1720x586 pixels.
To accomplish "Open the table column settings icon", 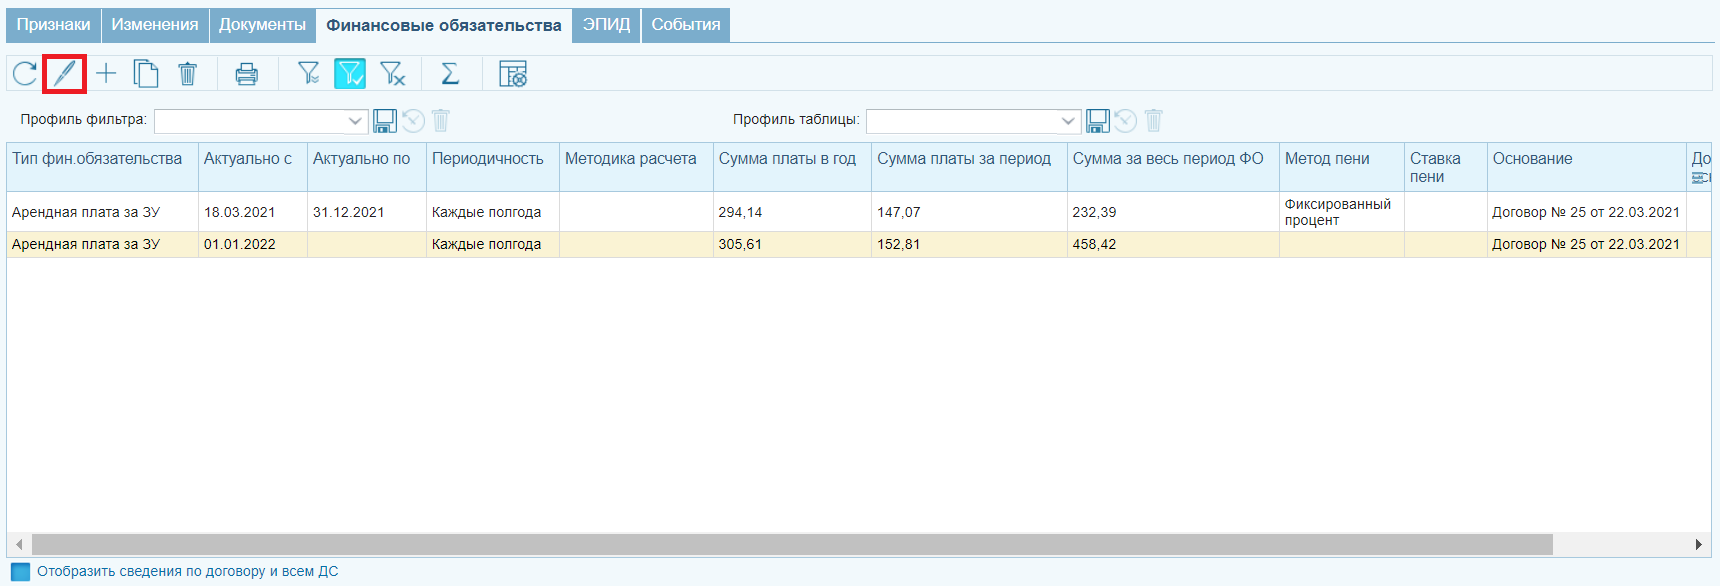I will tap(513, 73).
